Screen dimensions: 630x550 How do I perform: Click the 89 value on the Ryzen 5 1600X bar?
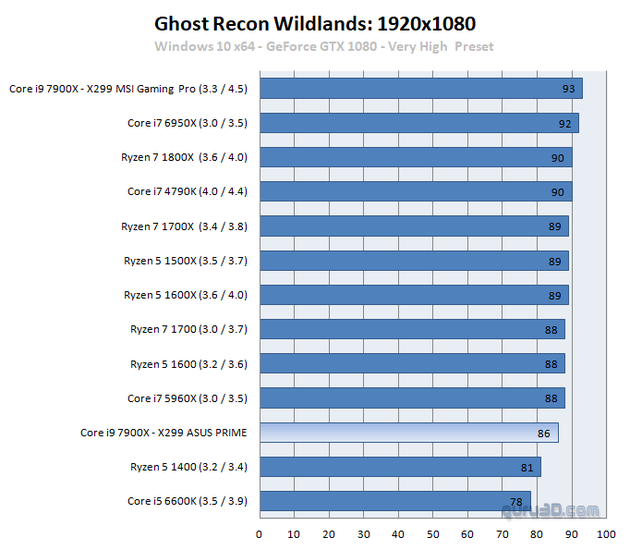pos(555,296)
